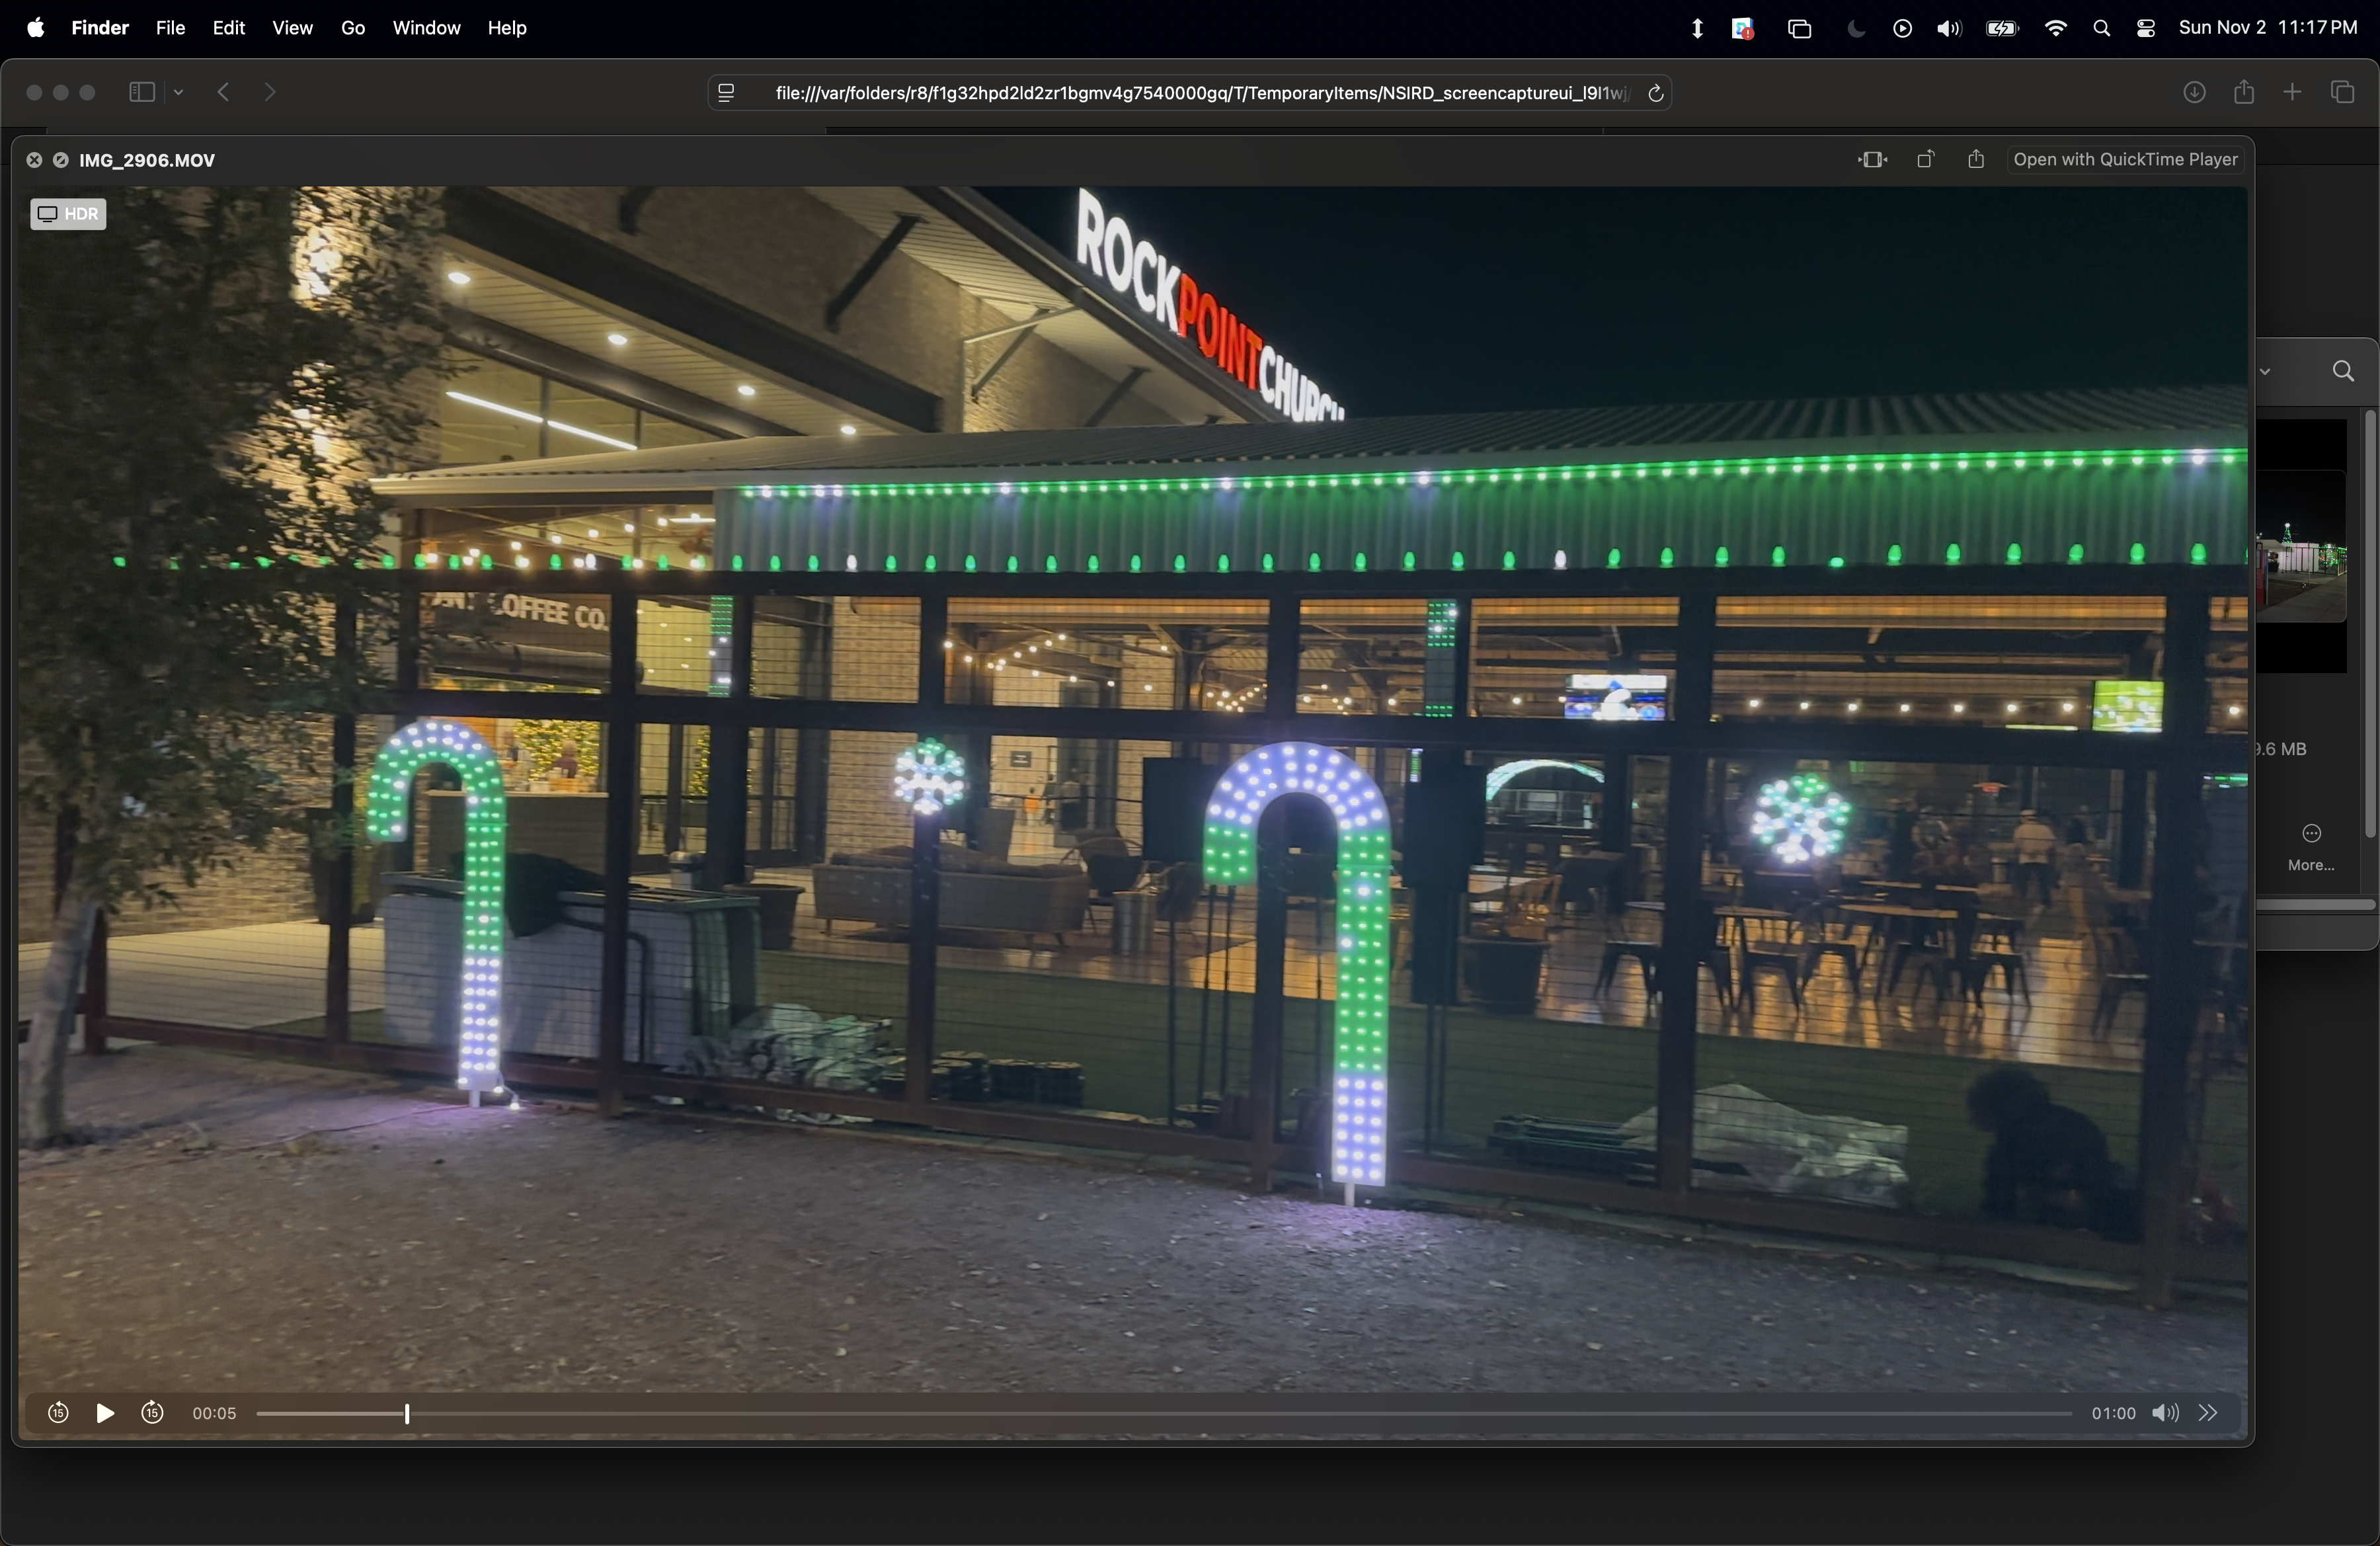Toggle the HDR badge
Viewport: 2380px width, 1546px height.
[68, 214]
